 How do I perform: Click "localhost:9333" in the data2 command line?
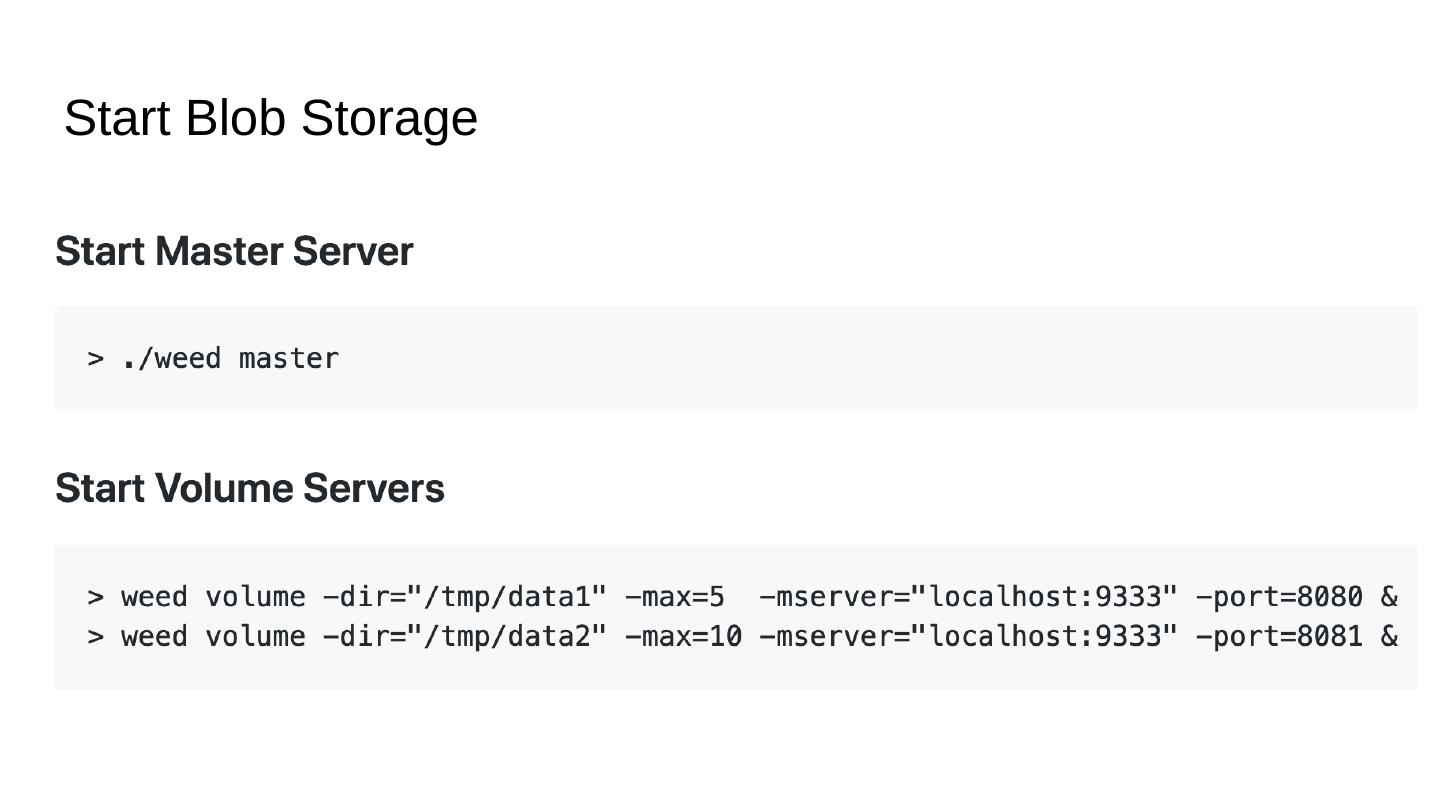(1044, 636)
